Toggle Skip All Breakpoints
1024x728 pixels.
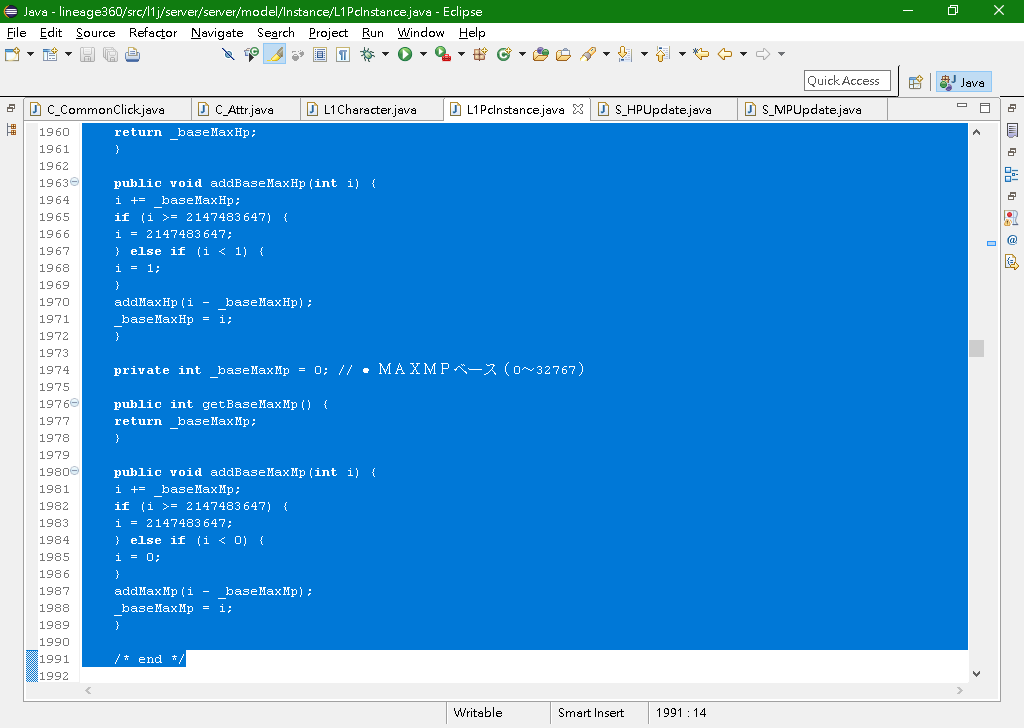228,54
